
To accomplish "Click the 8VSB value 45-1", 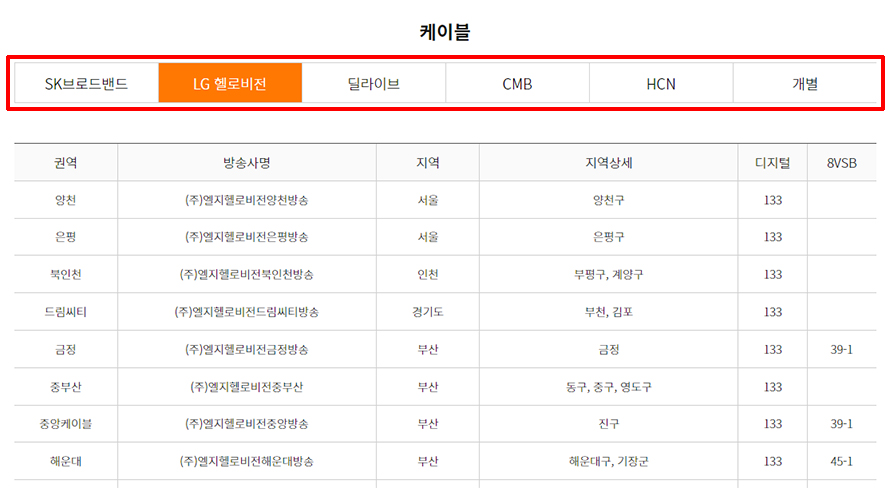I will (x=842, y=461).
